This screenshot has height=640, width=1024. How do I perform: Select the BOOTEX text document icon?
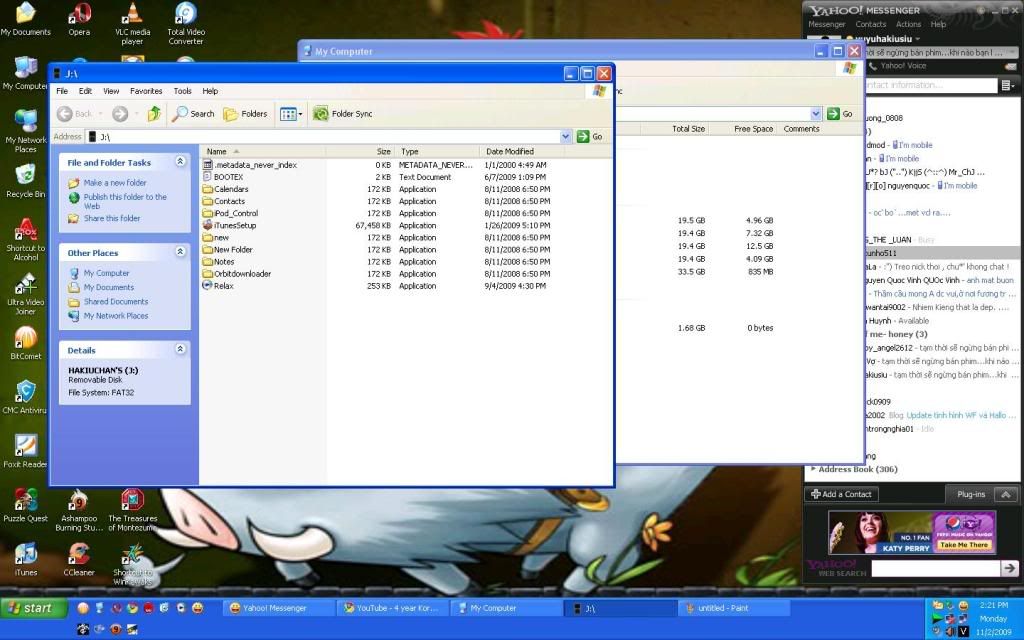point(208,177)
